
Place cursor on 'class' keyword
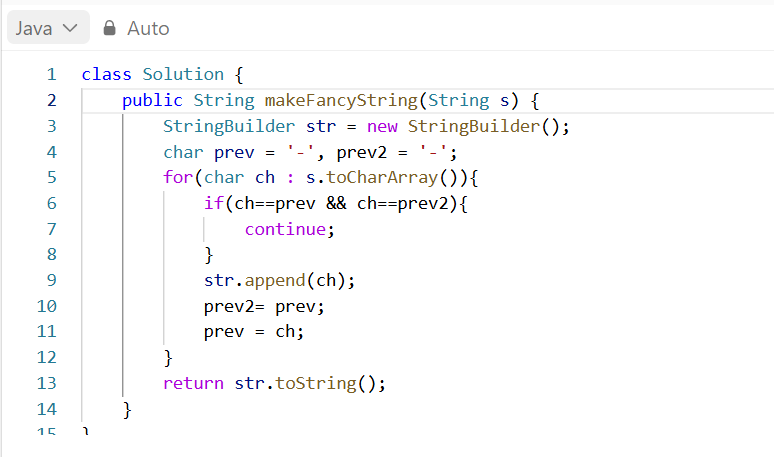click(x=107, y=75)
